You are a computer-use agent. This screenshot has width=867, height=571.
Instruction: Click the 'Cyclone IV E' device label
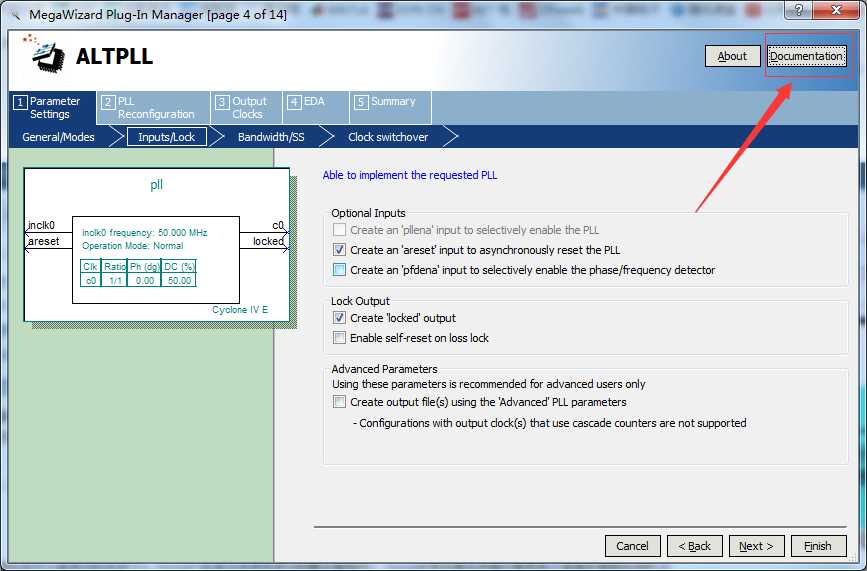(240, 310)
